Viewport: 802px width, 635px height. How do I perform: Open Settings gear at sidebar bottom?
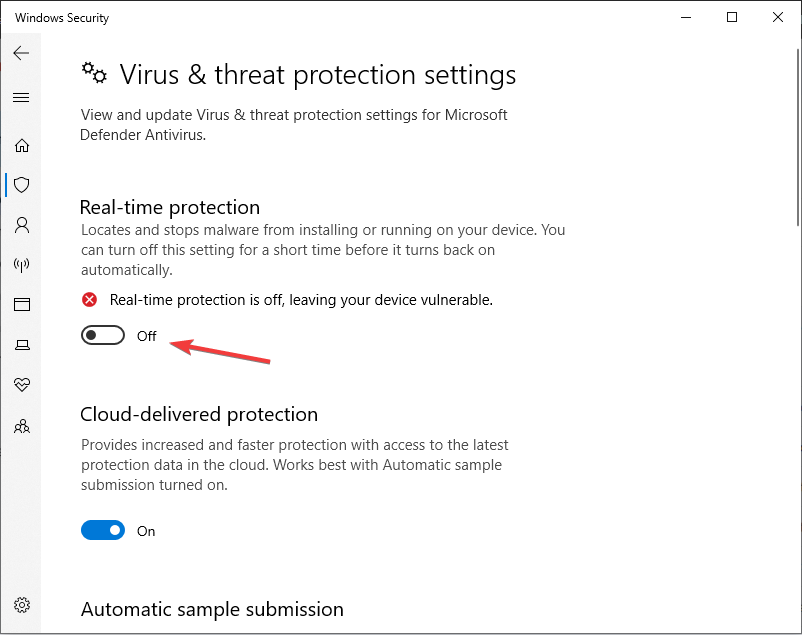[21, 605]
